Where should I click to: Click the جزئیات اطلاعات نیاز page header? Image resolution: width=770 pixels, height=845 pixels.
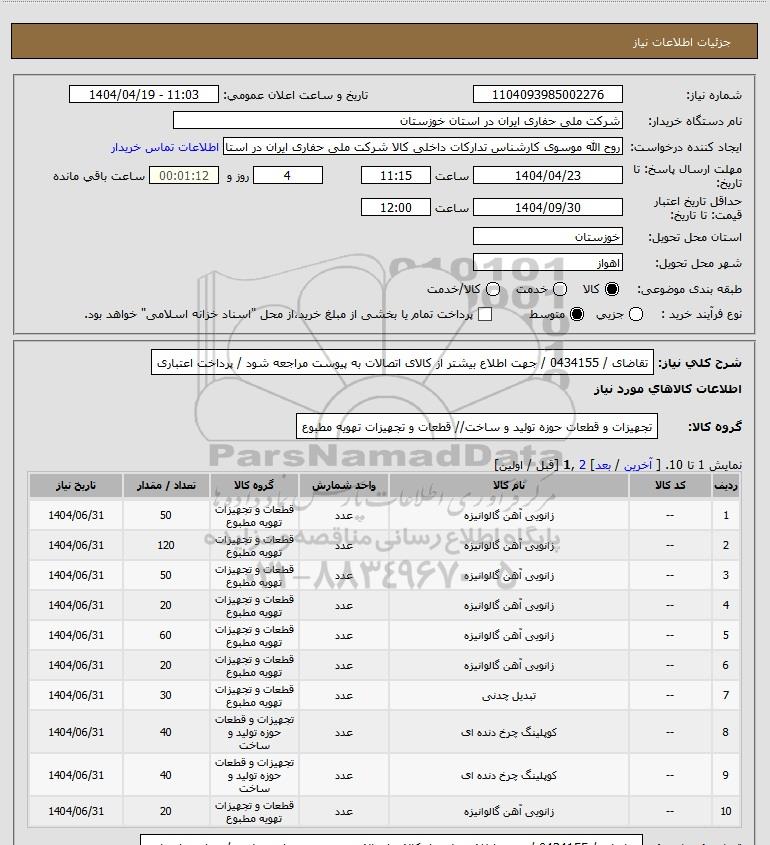click(682, 42)
